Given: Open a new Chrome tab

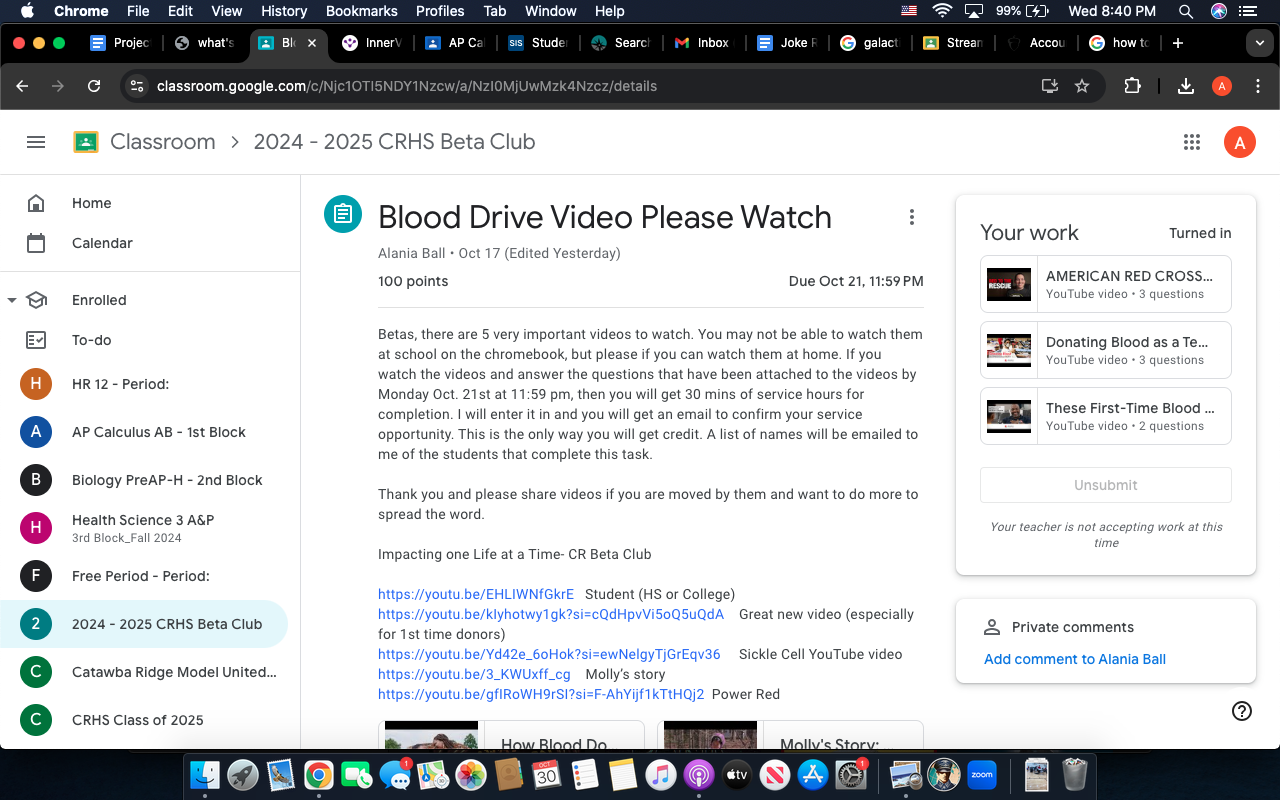Looking at the screenshot, I should point(1178,43).
